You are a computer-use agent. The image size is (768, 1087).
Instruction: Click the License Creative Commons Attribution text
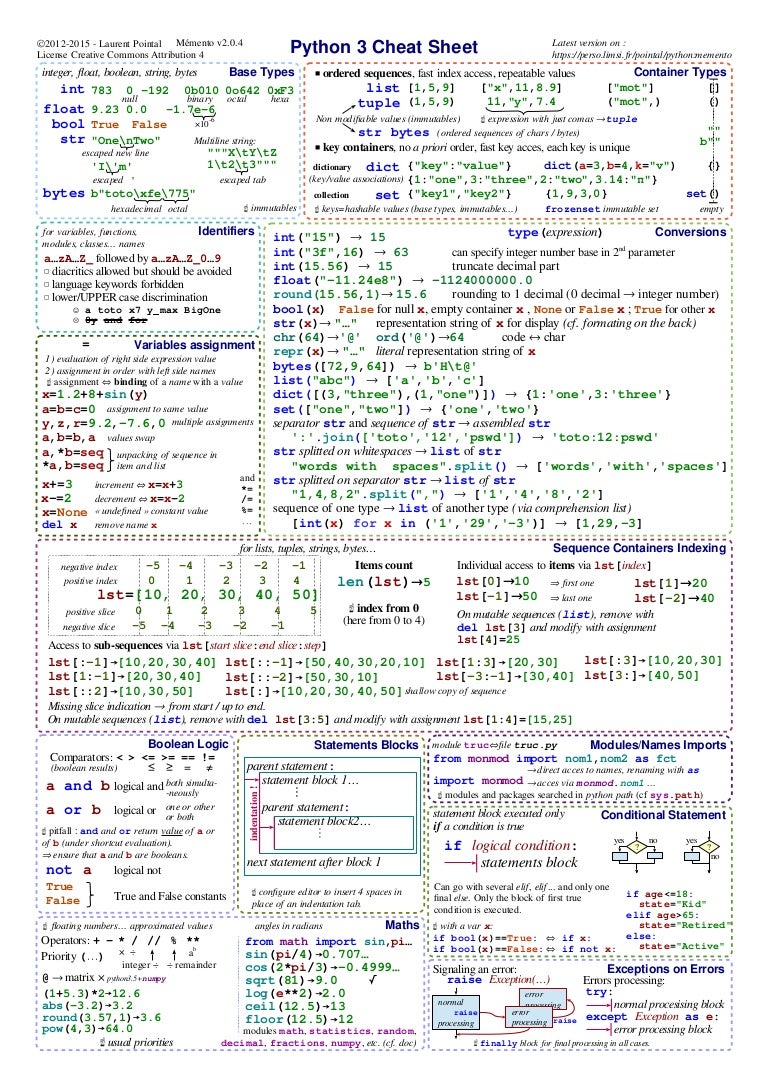[x=119, y=56]
